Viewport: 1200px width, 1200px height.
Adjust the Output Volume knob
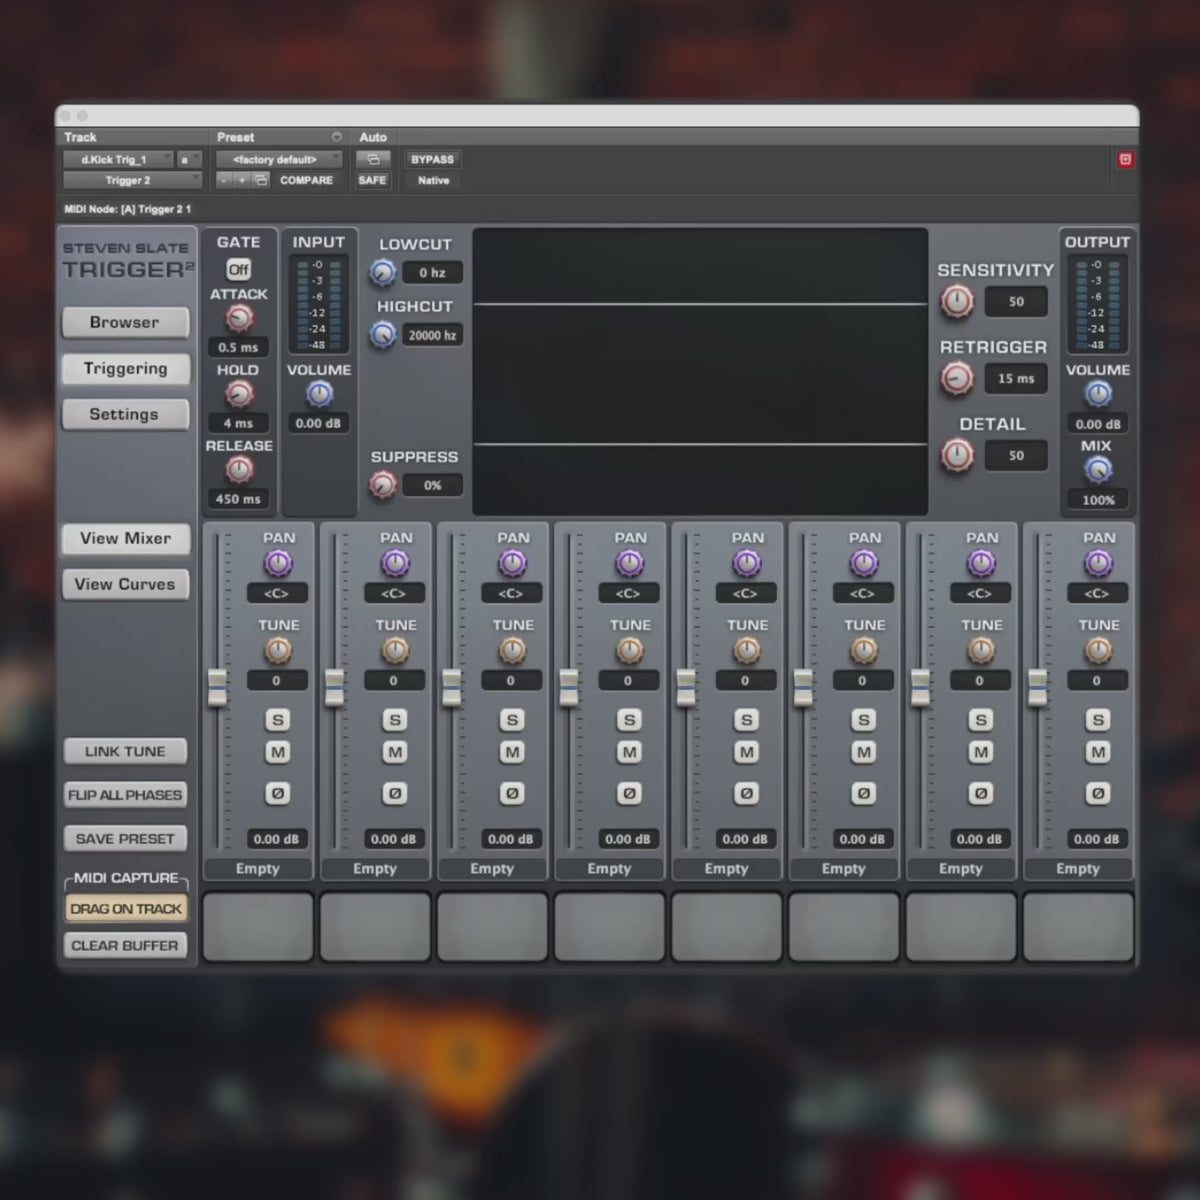[x=1098, y=394]
